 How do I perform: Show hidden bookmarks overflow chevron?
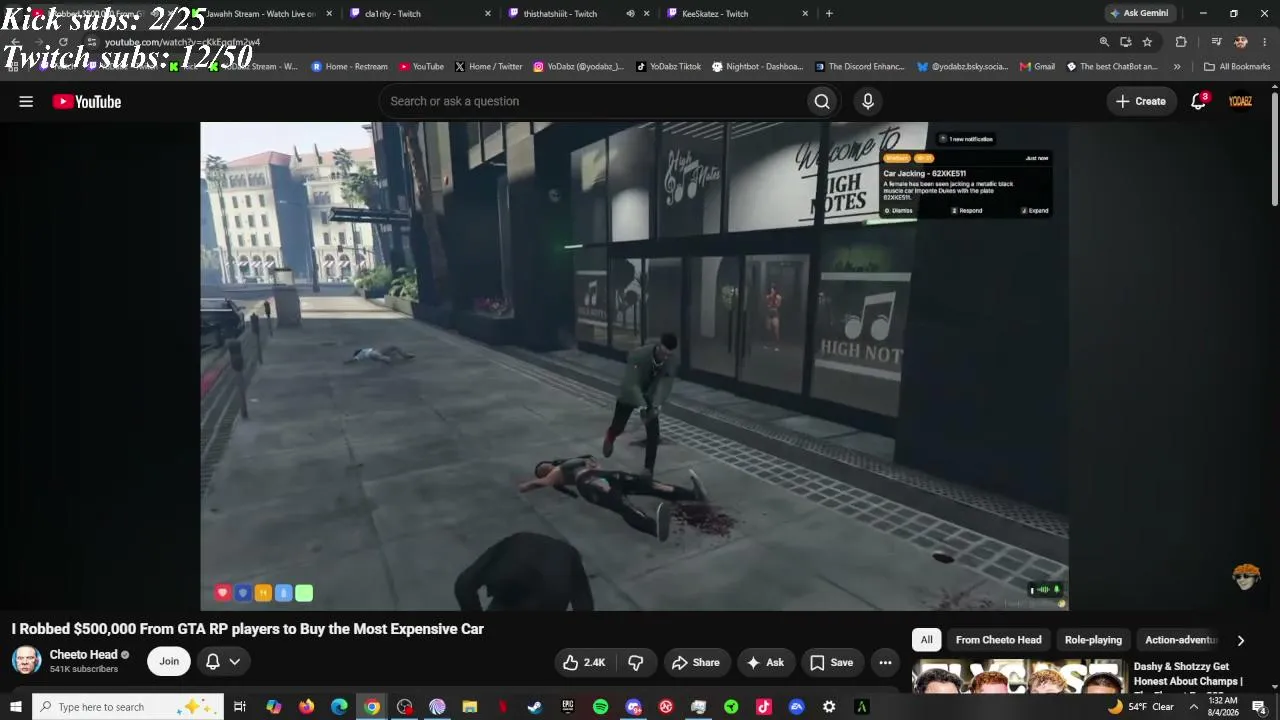click(1177, 67)
